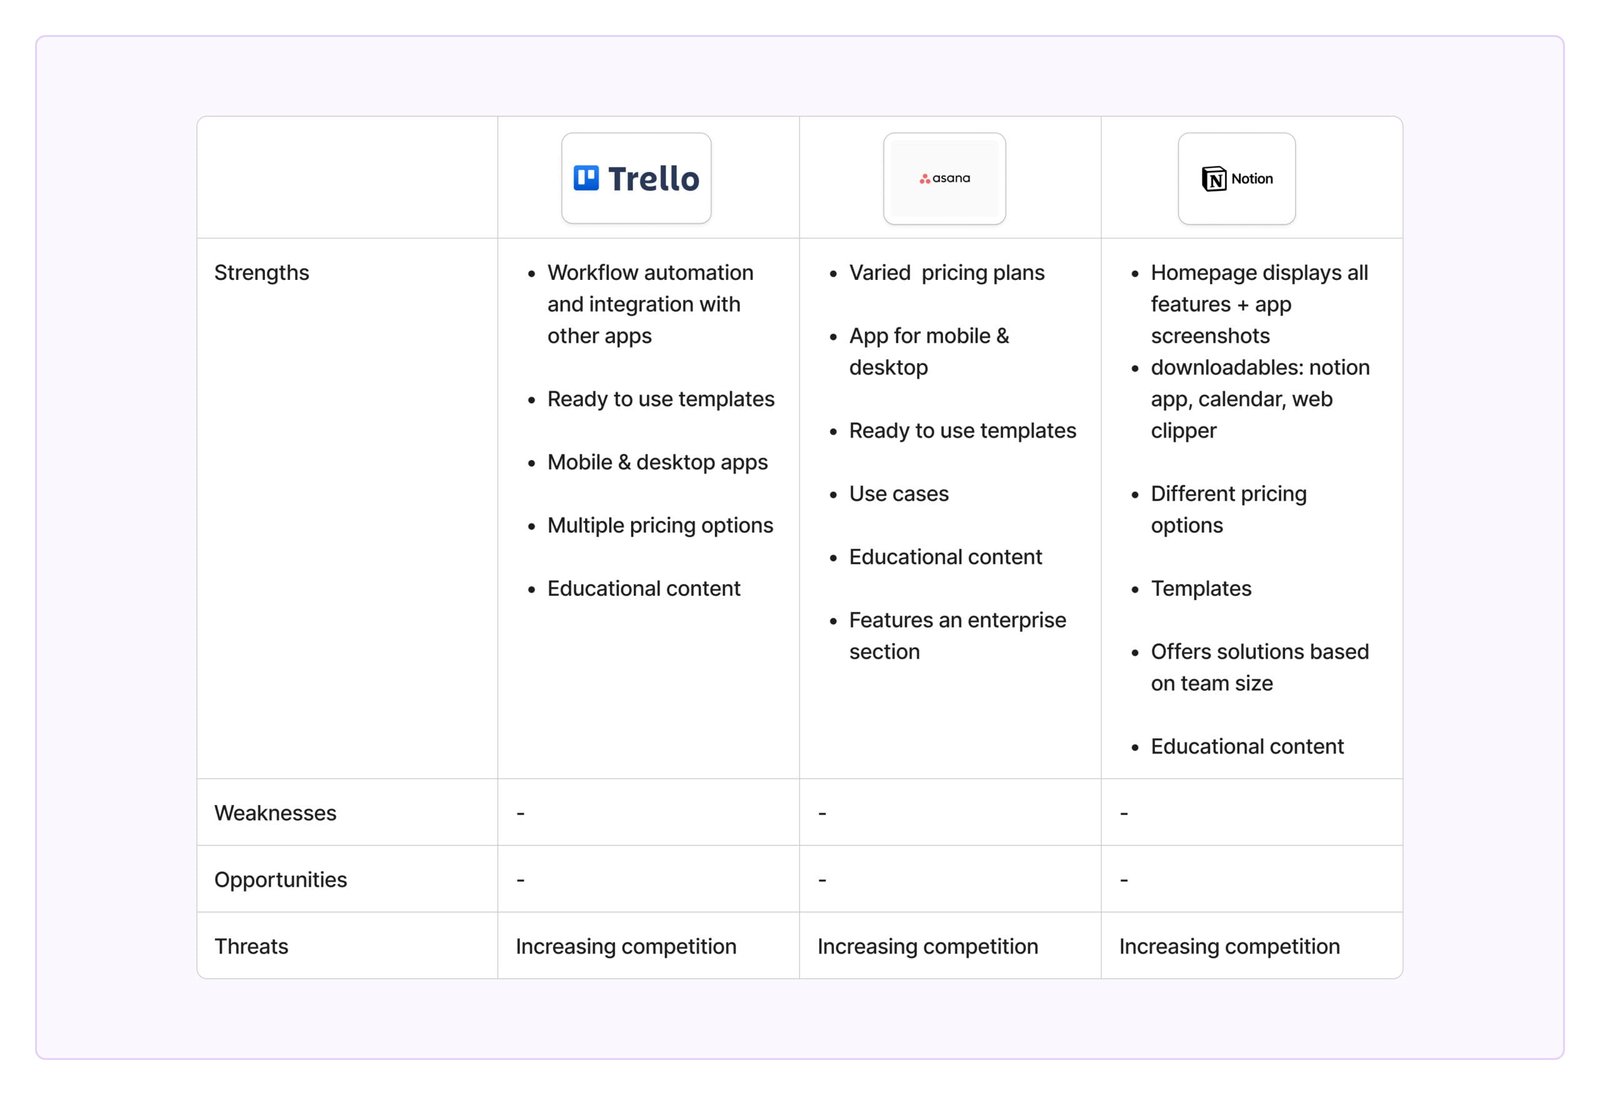Select the Weaknesses row label

(275, 813)
